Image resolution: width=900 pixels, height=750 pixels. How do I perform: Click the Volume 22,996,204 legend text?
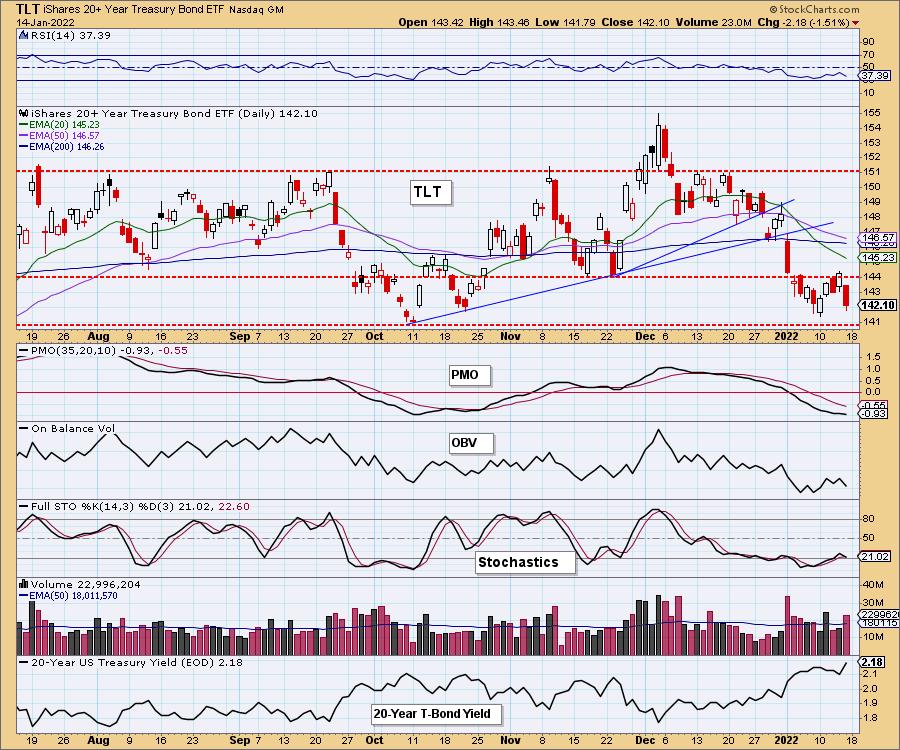click(x=85, y=584)
